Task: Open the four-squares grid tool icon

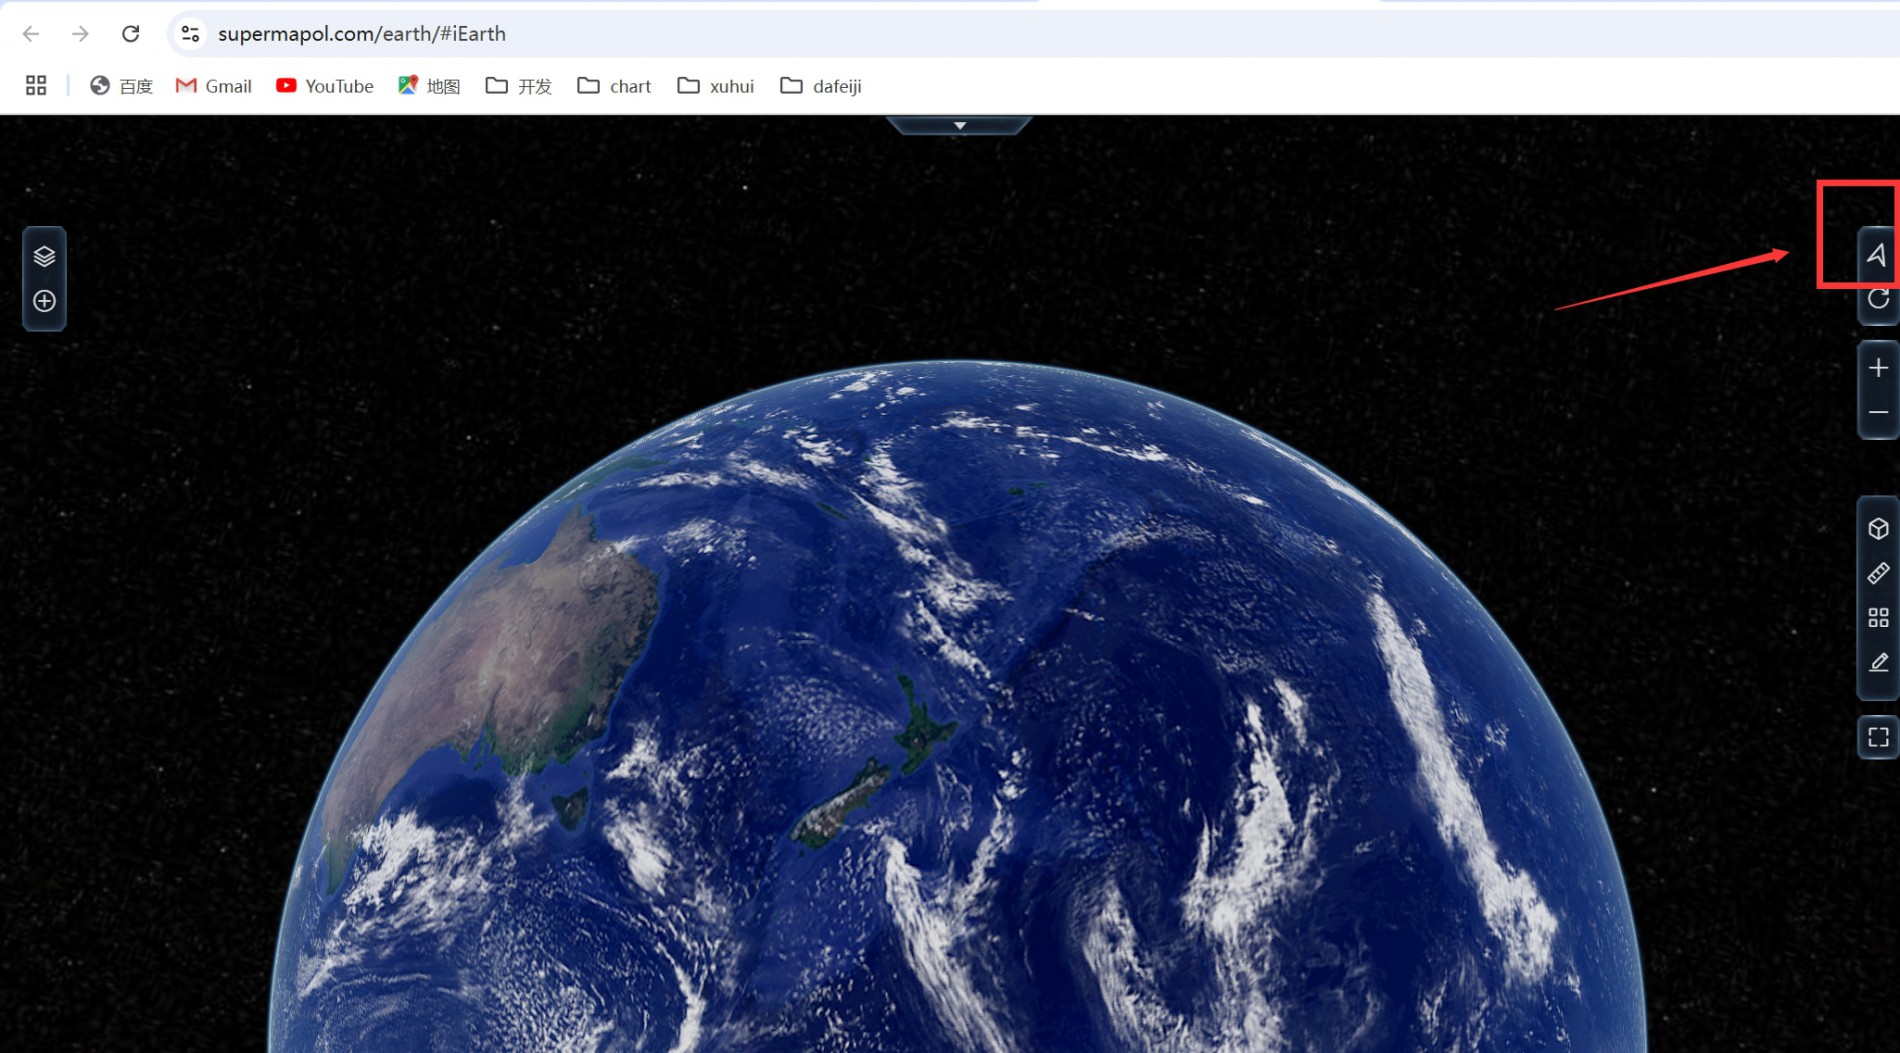Action: 1878,618
